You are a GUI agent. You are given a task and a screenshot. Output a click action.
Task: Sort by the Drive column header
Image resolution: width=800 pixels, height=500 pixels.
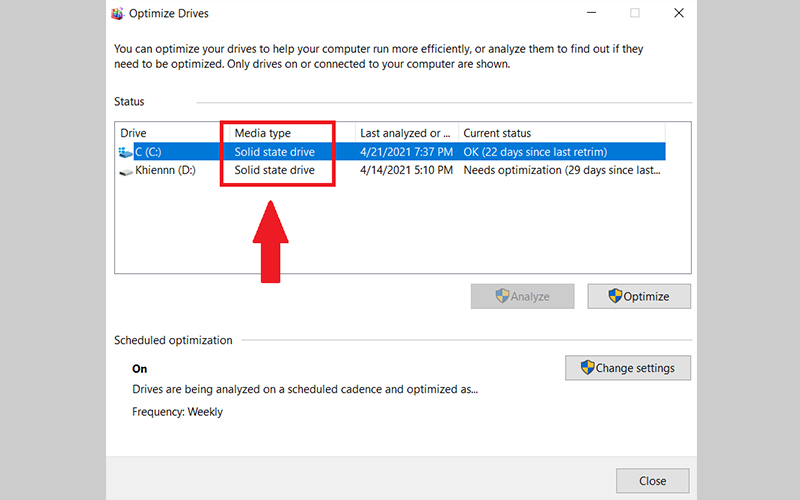tap(133, 133)
